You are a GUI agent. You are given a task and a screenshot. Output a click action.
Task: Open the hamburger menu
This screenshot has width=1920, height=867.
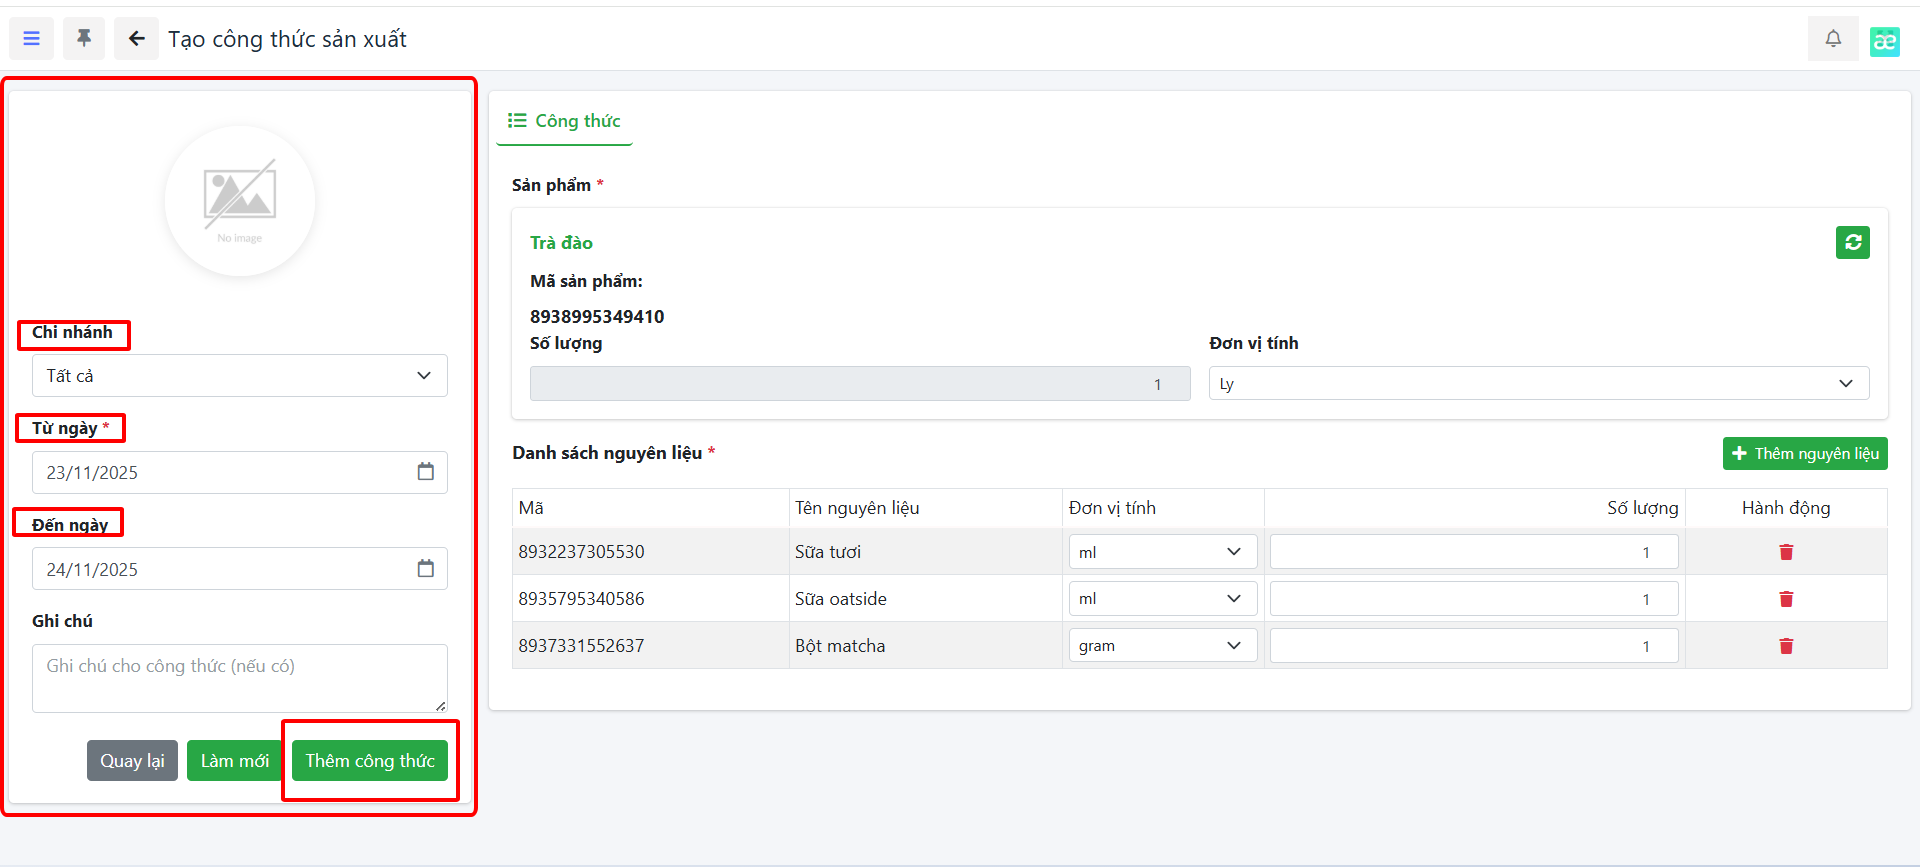point(32,39)
